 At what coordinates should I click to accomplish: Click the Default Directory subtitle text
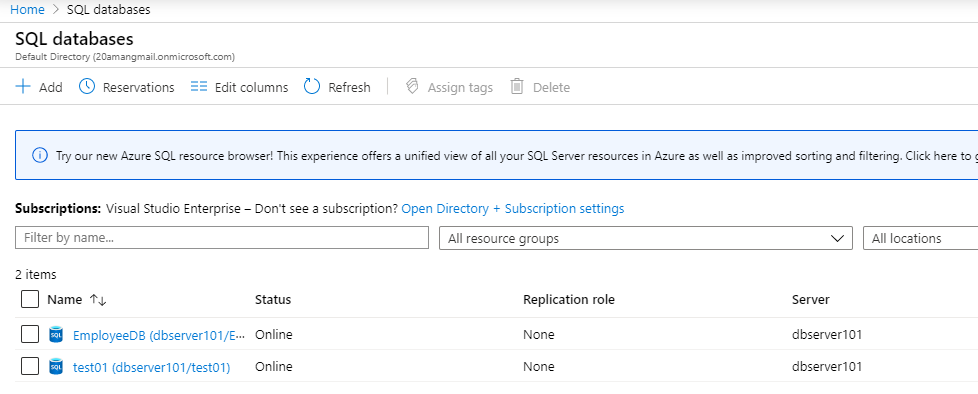pyautogui.click(x=125, y=57)
